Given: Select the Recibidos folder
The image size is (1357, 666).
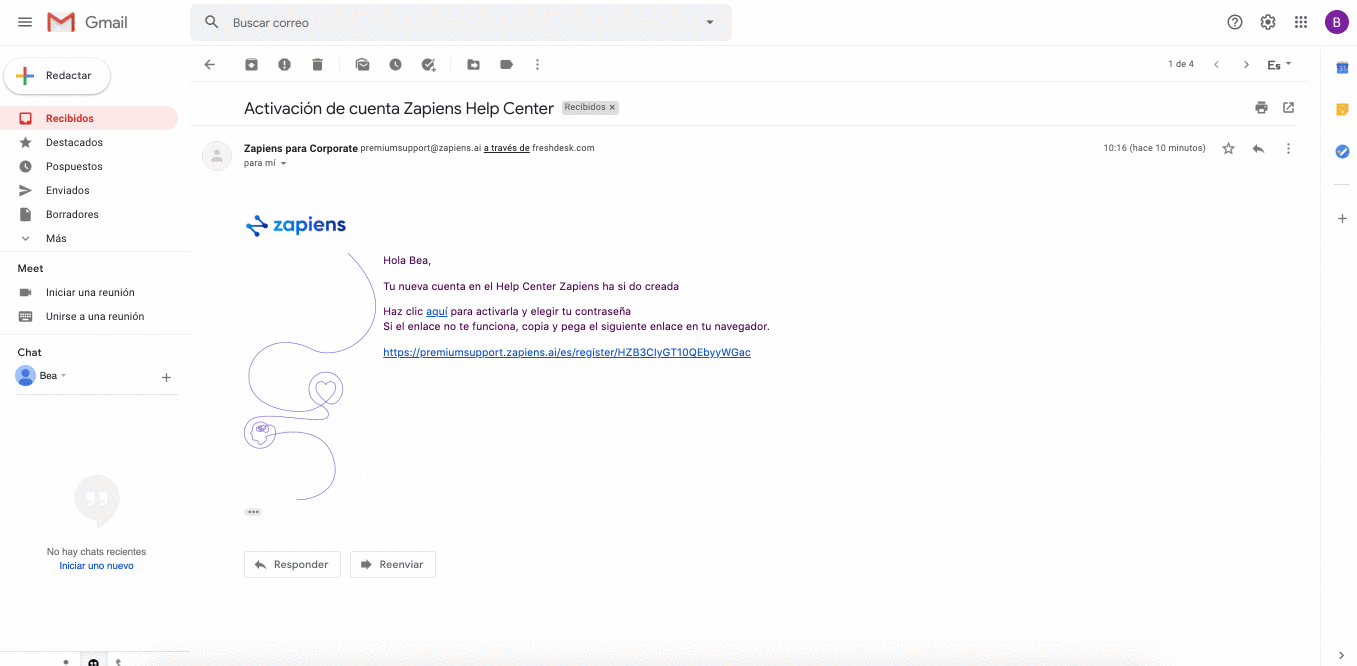Looking at the screenshot, I should click(x=89, y=118).
